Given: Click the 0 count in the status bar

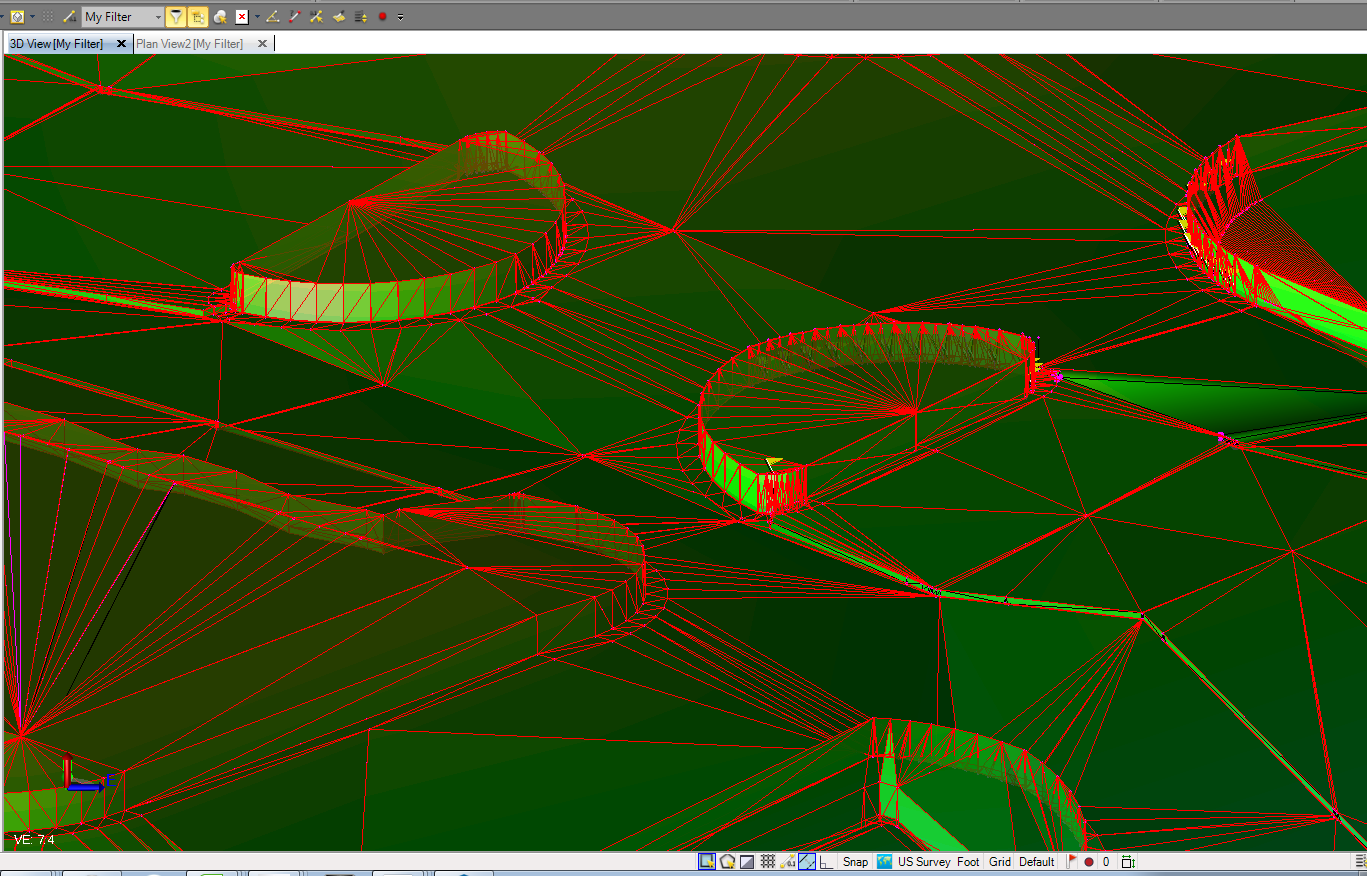Looking at the screenshot, I should tap(1106, 862).
